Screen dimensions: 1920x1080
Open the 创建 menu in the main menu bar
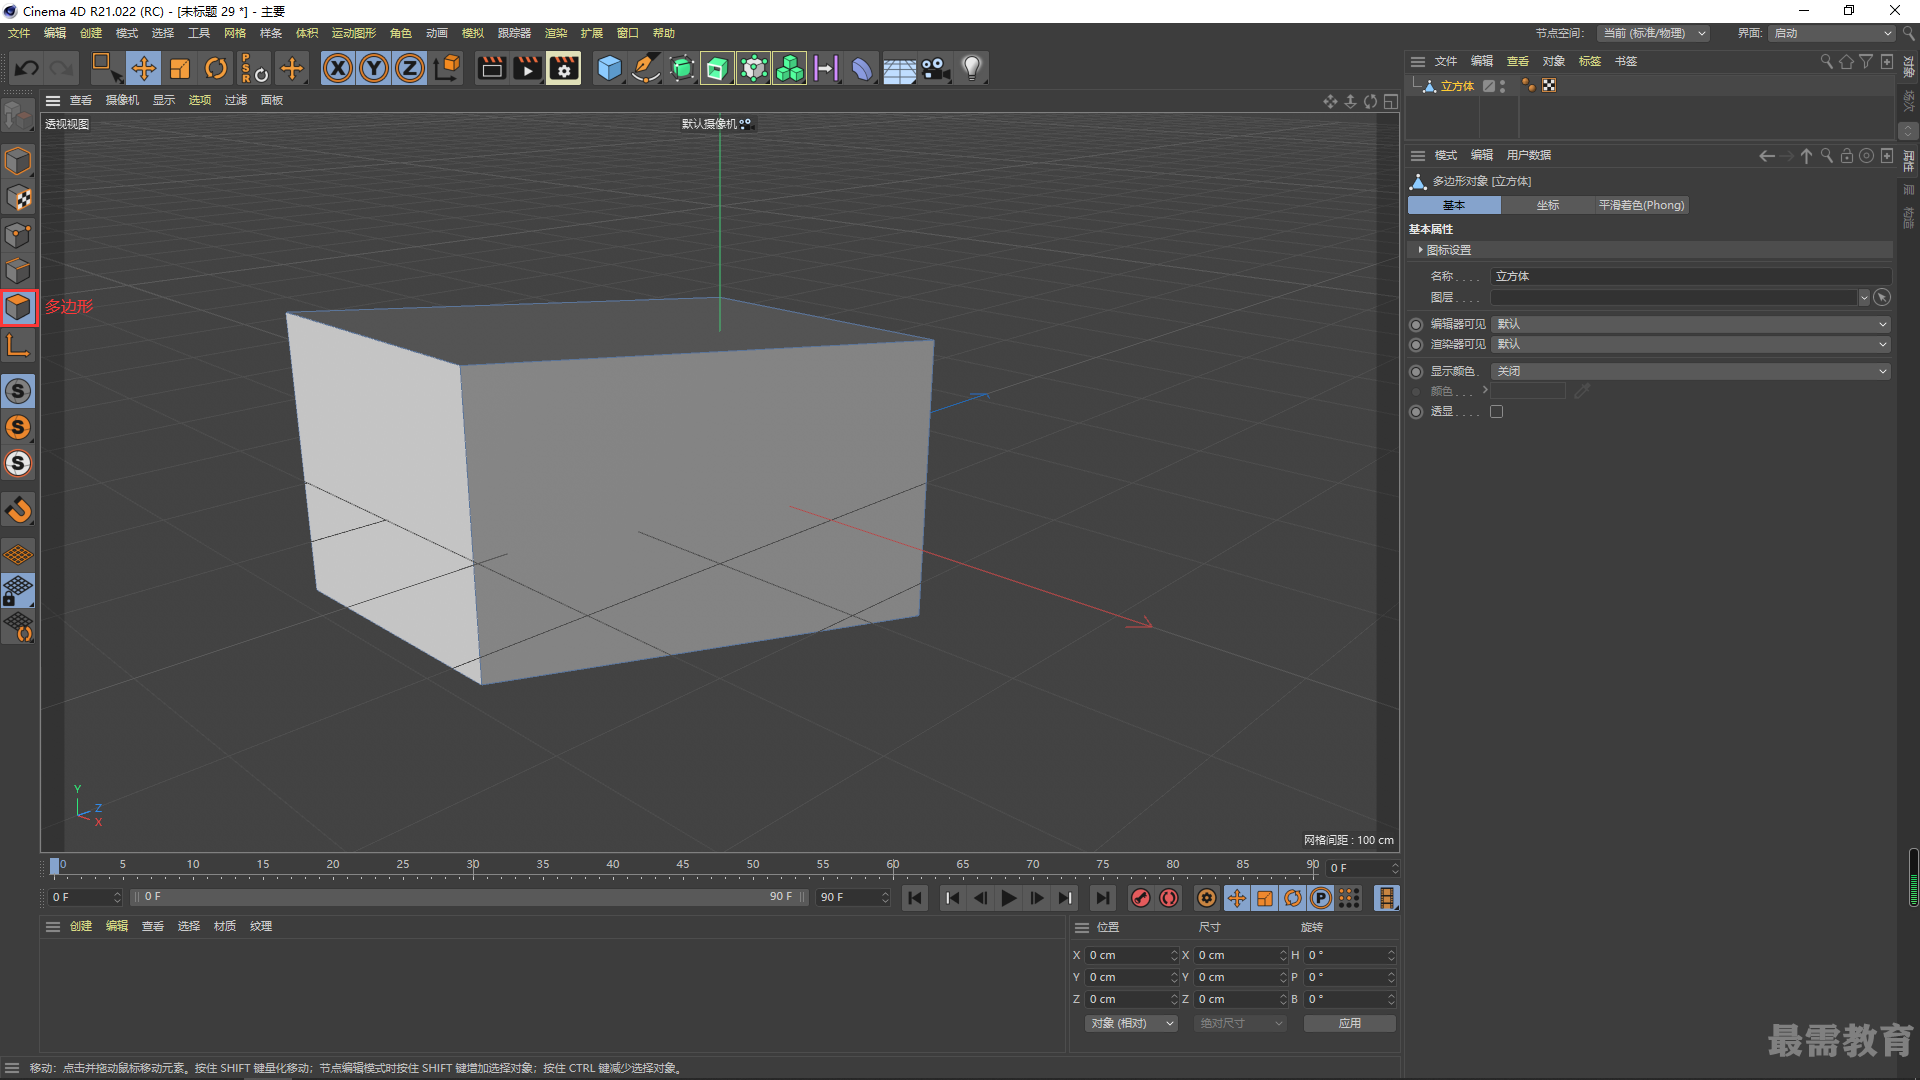(91, 34)
